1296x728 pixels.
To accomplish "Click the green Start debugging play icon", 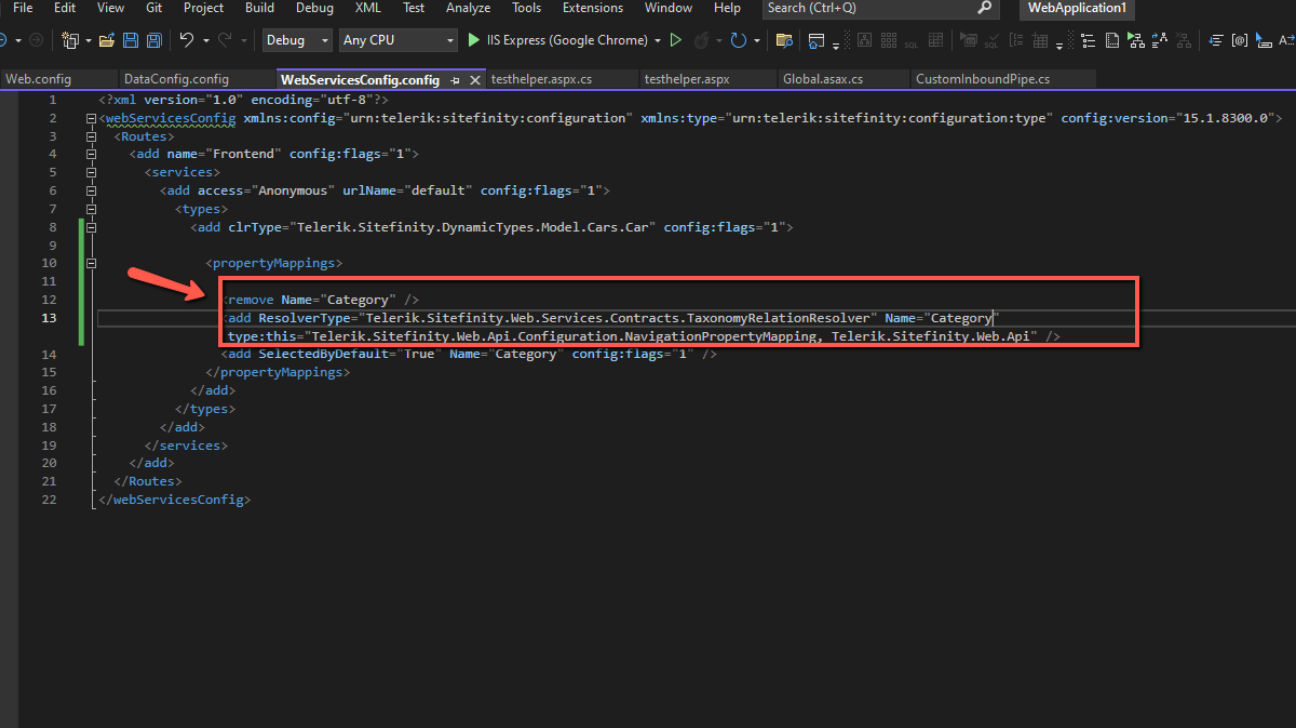I will point(474,40).
